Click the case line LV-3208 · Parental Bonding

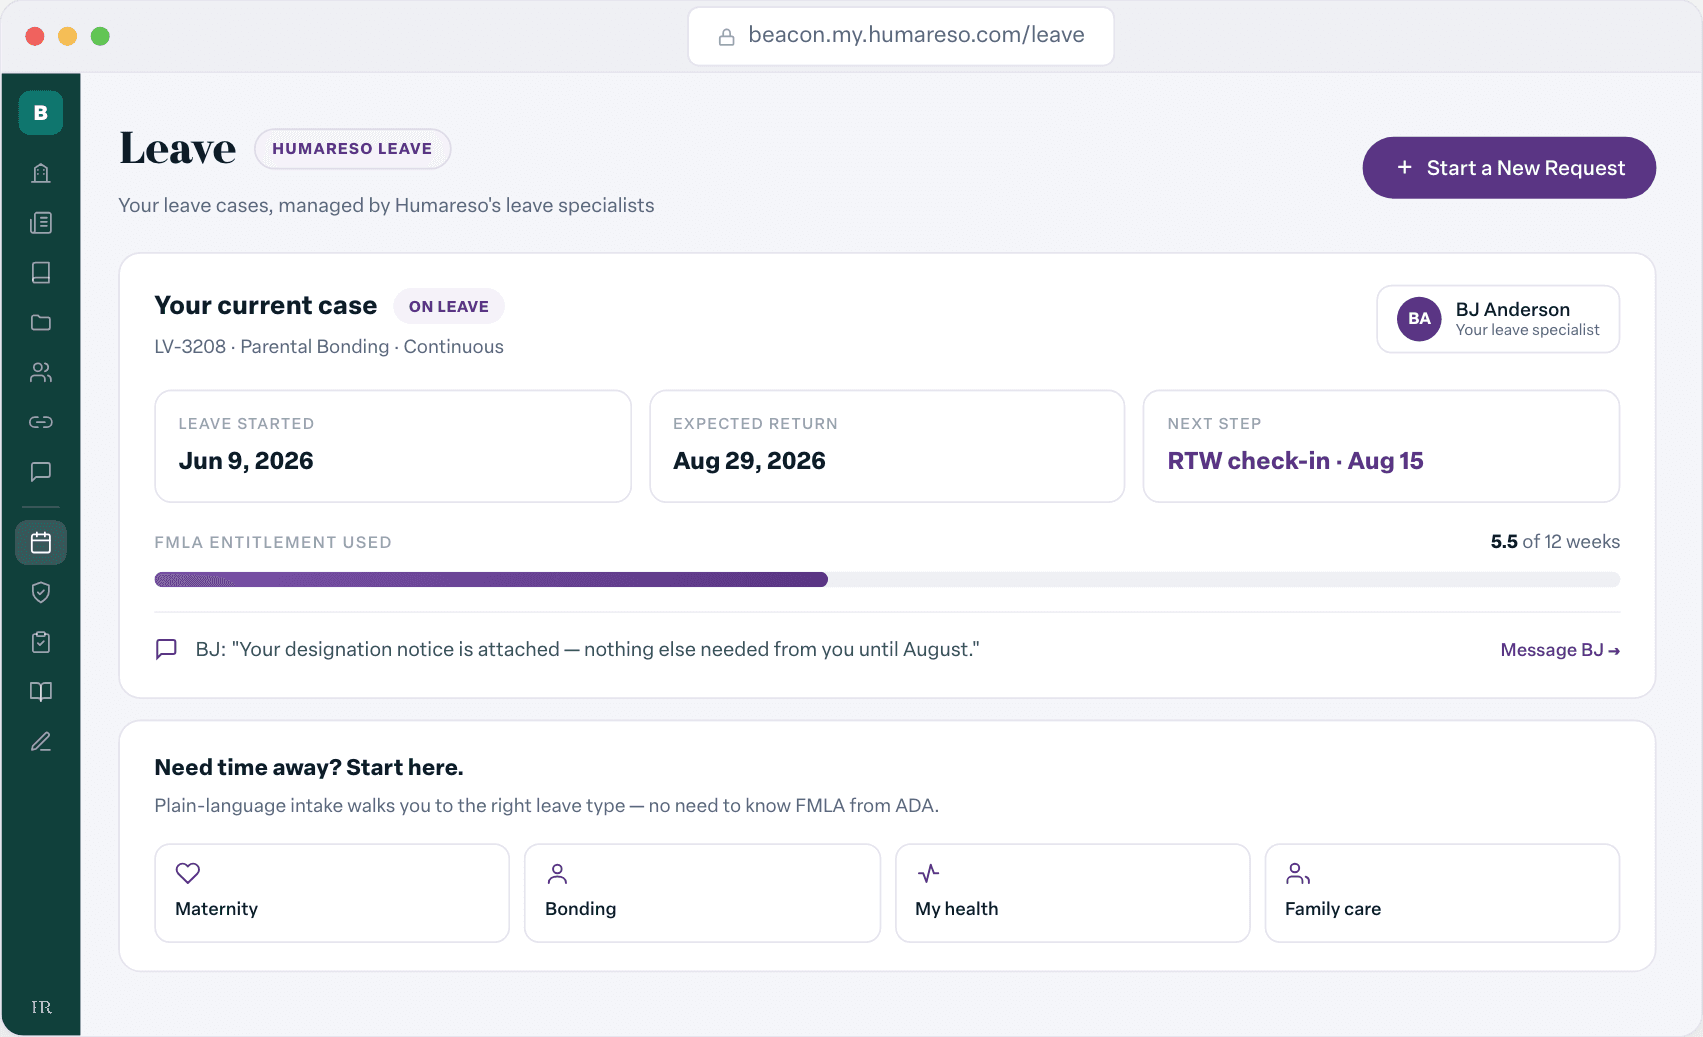pos(329,347)
